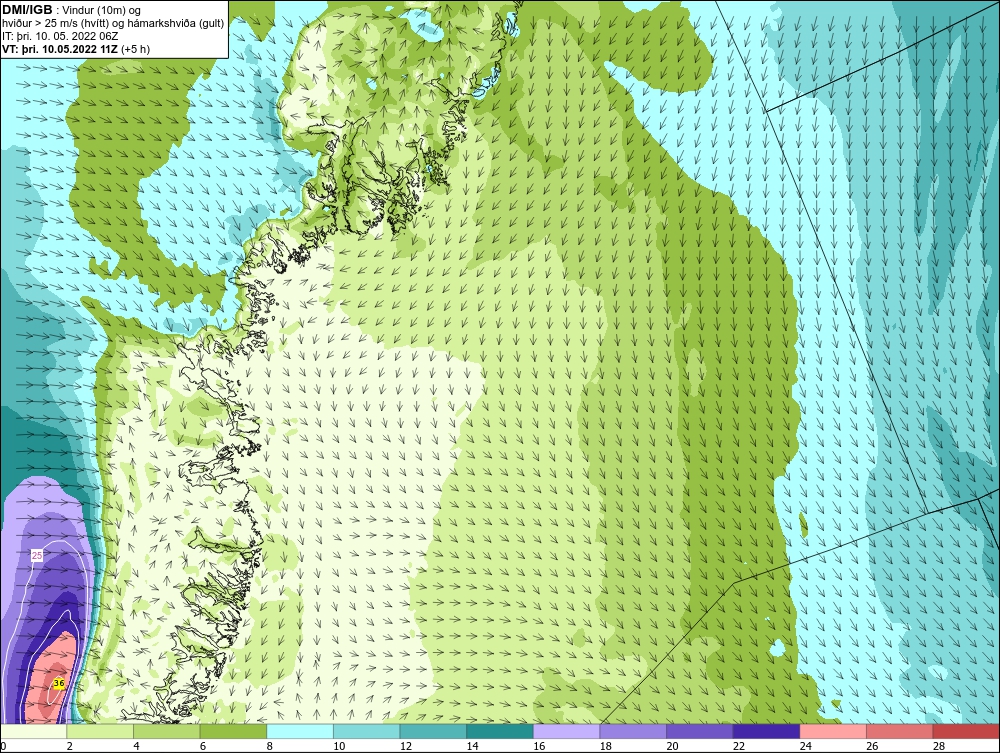
Task: Click the legend scale number 10
Action: [339, 746]
